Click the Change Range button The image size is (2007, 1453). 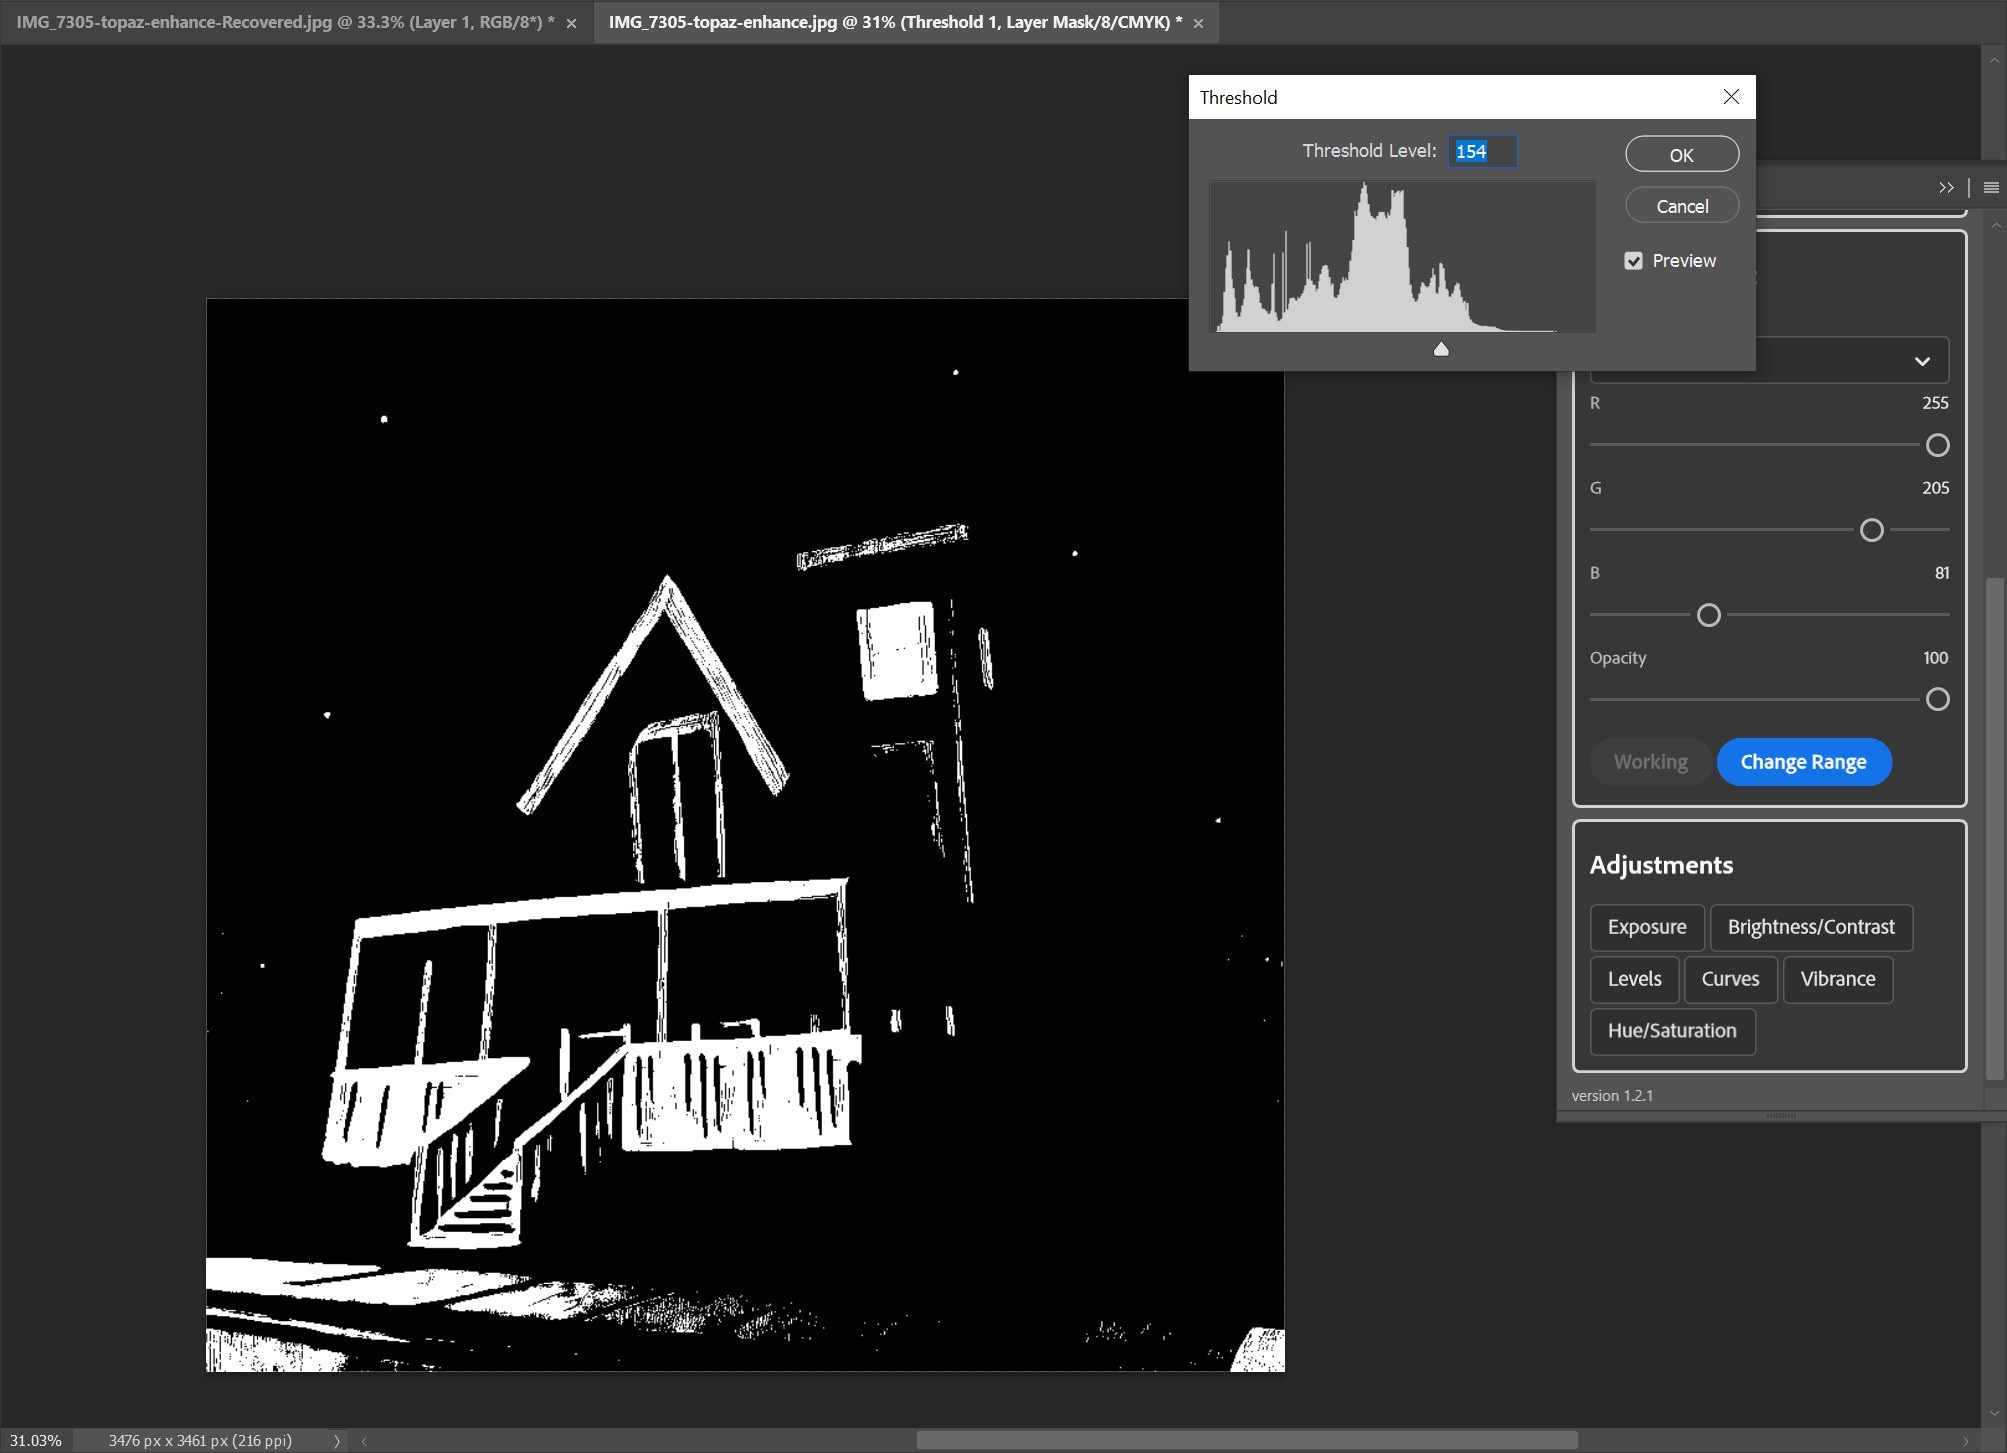click(1803, 762)
